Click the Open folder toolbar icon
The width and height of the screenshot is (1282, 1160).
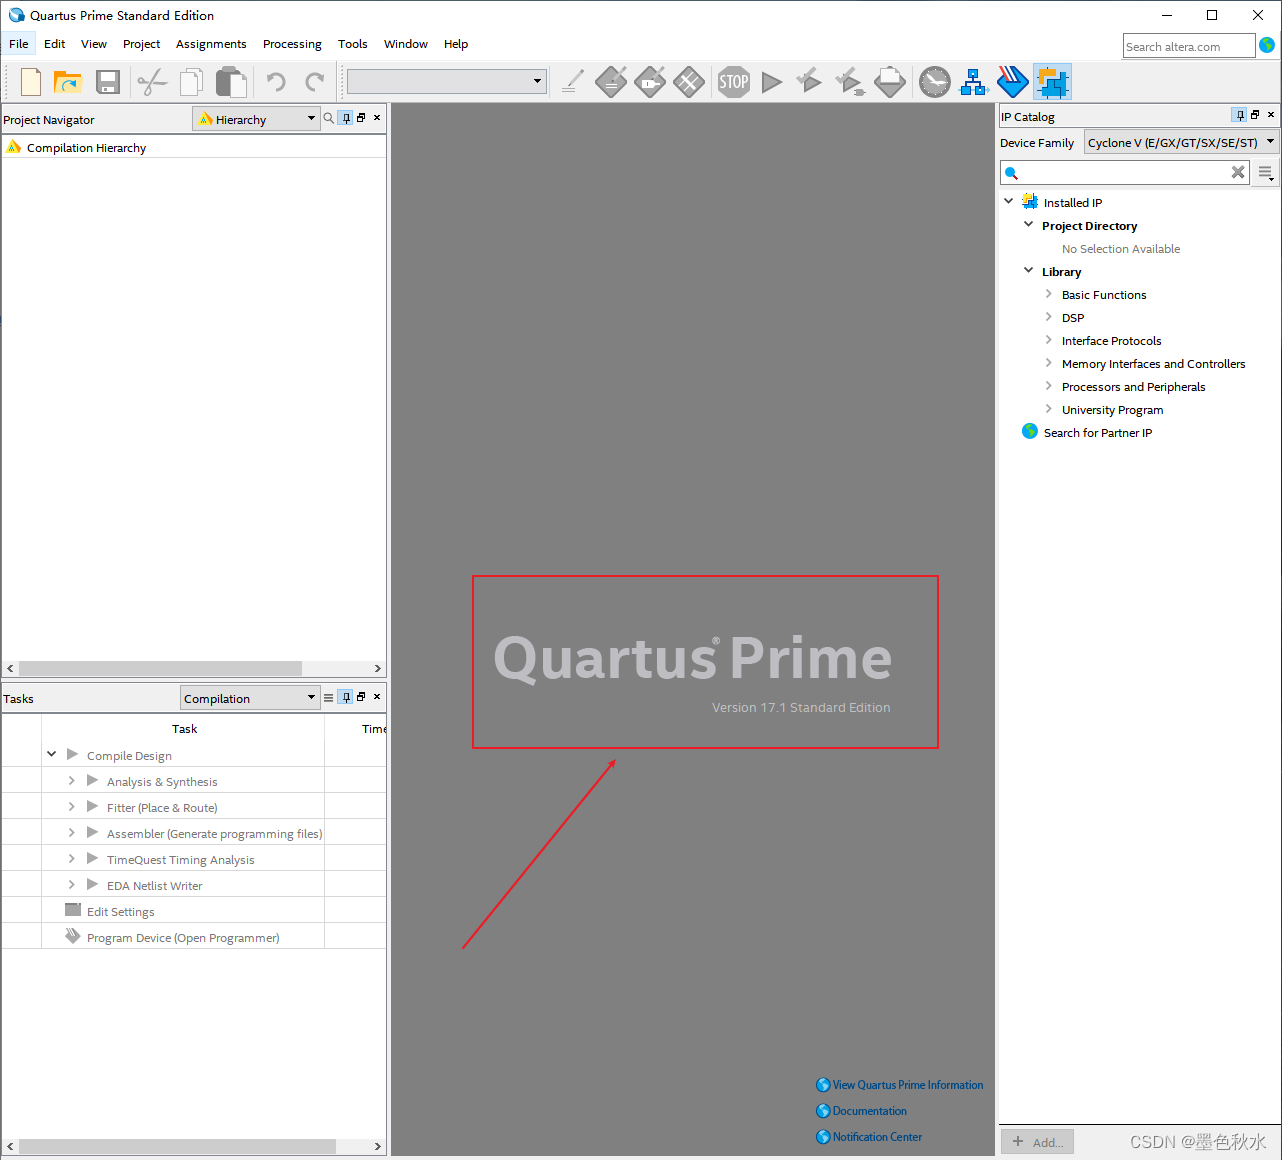pyautogui.click(x=67, y=82)
